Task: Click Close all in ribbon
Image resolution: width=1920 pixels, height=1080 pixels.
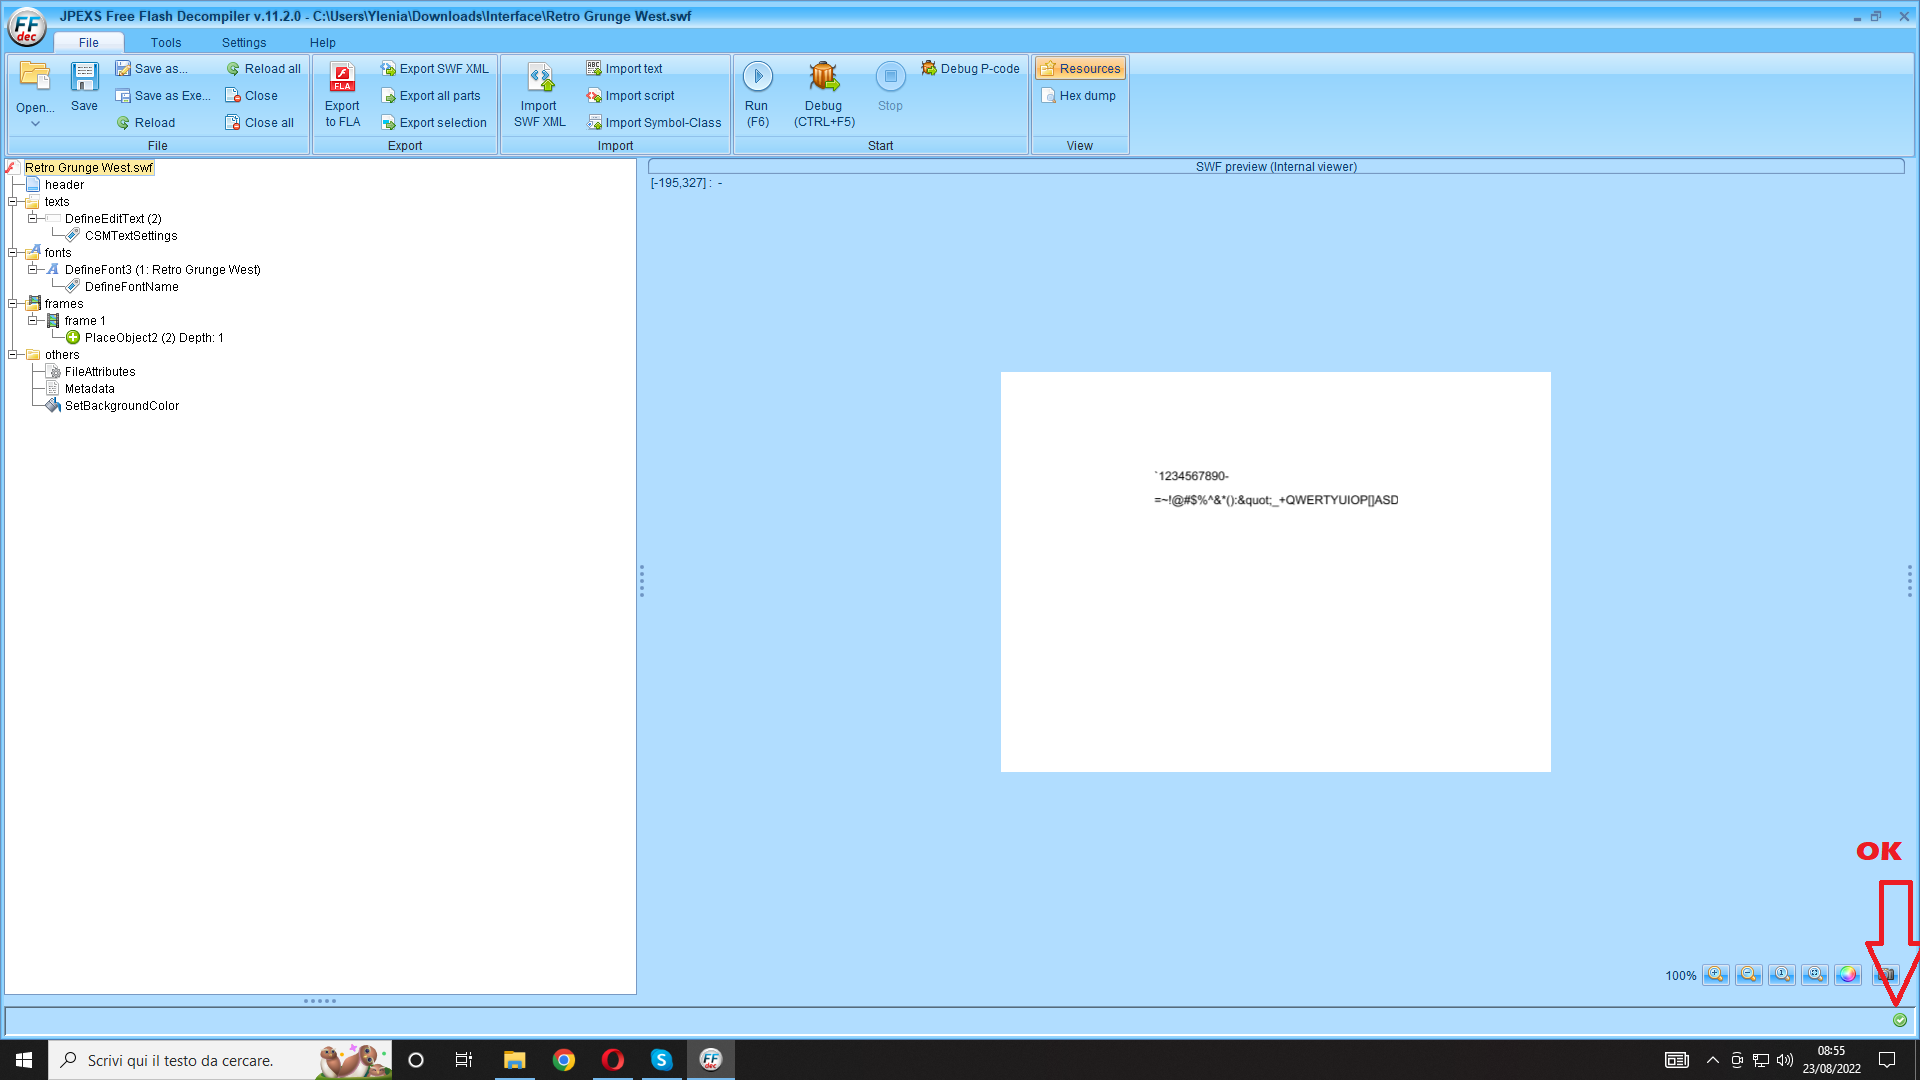Action: [x=260, y=123]
